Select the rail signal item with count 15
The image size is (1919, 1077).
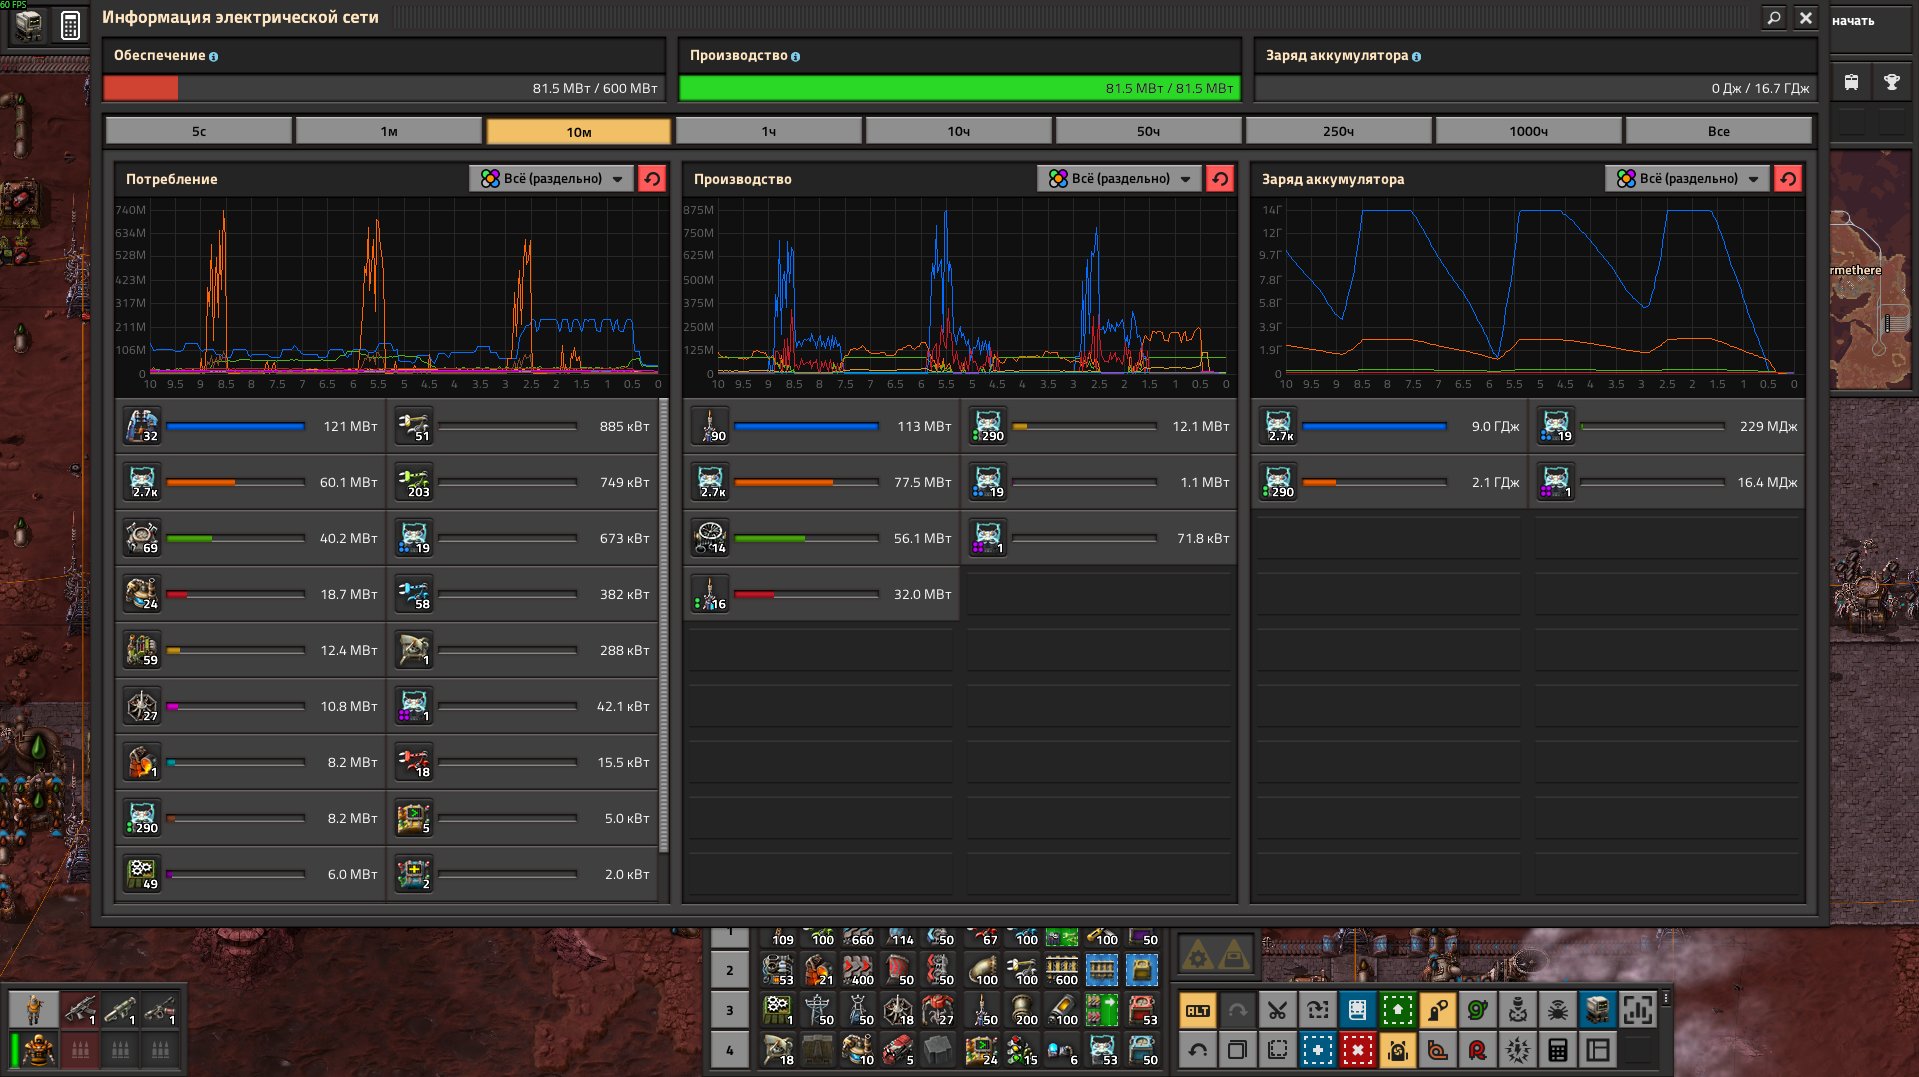tap(1022, 1049)
